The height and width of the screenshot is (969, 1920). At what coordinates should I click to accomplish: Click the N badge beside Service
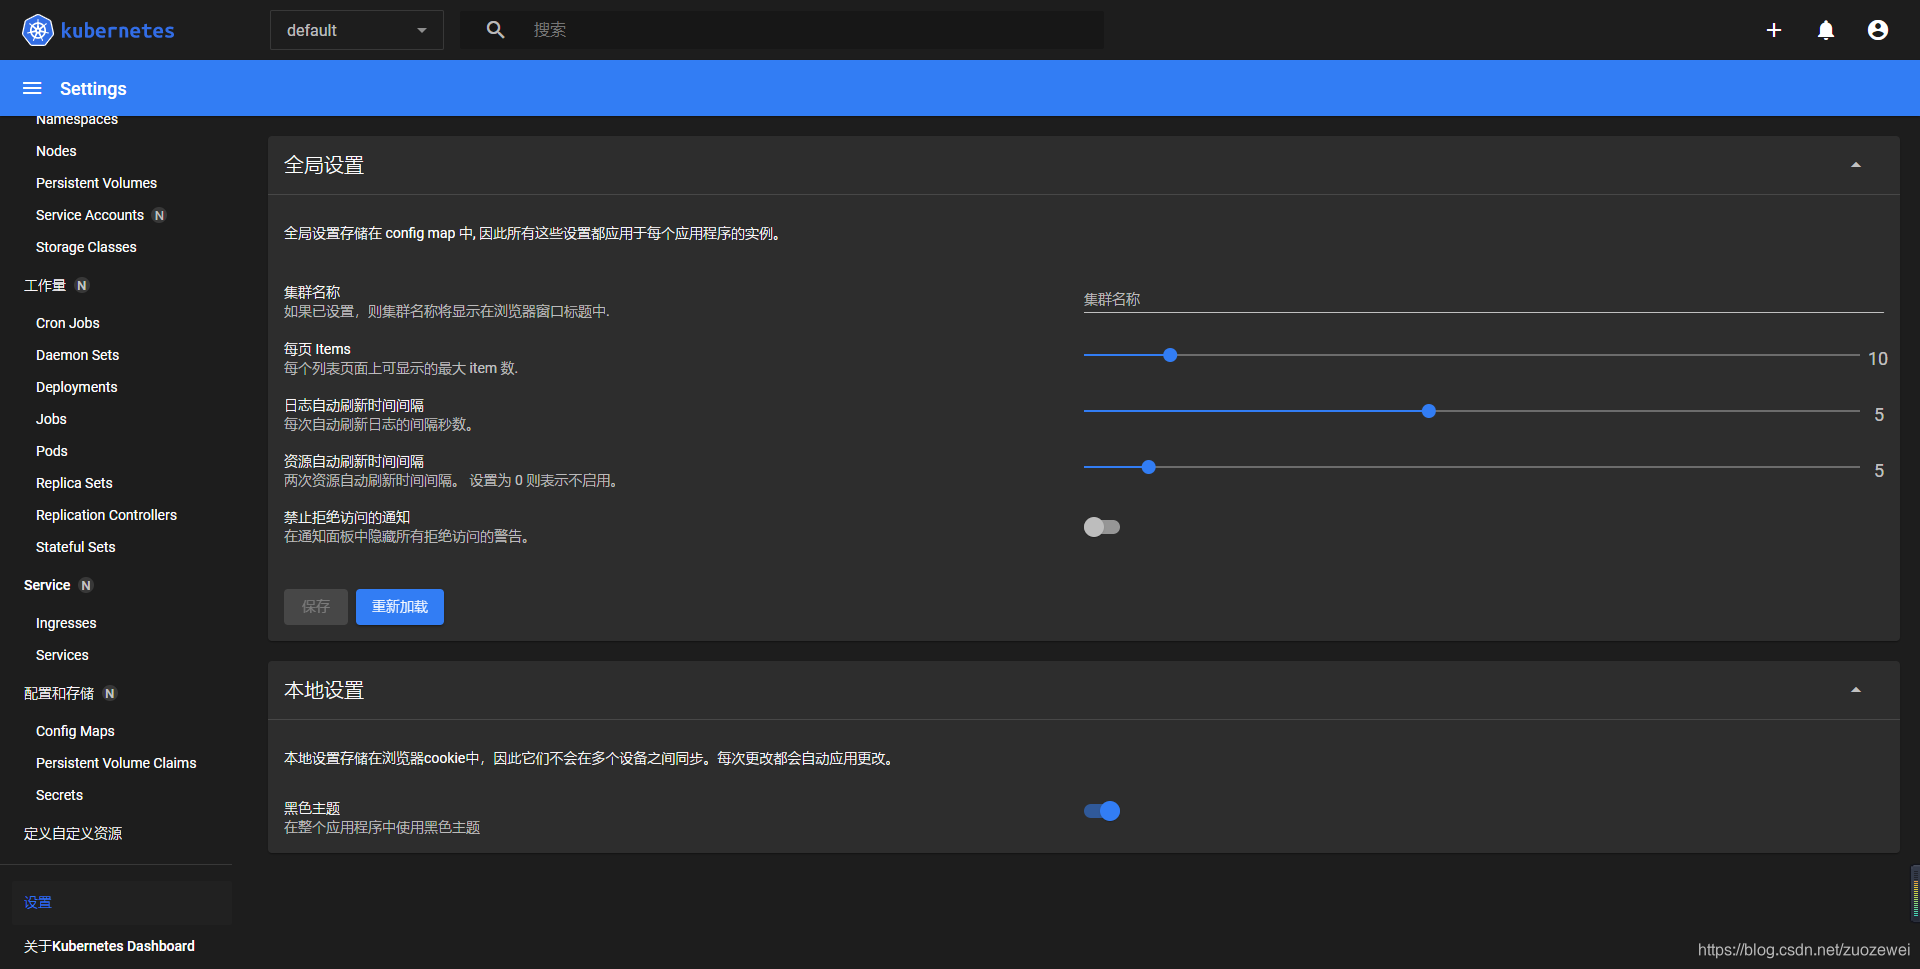86,585
